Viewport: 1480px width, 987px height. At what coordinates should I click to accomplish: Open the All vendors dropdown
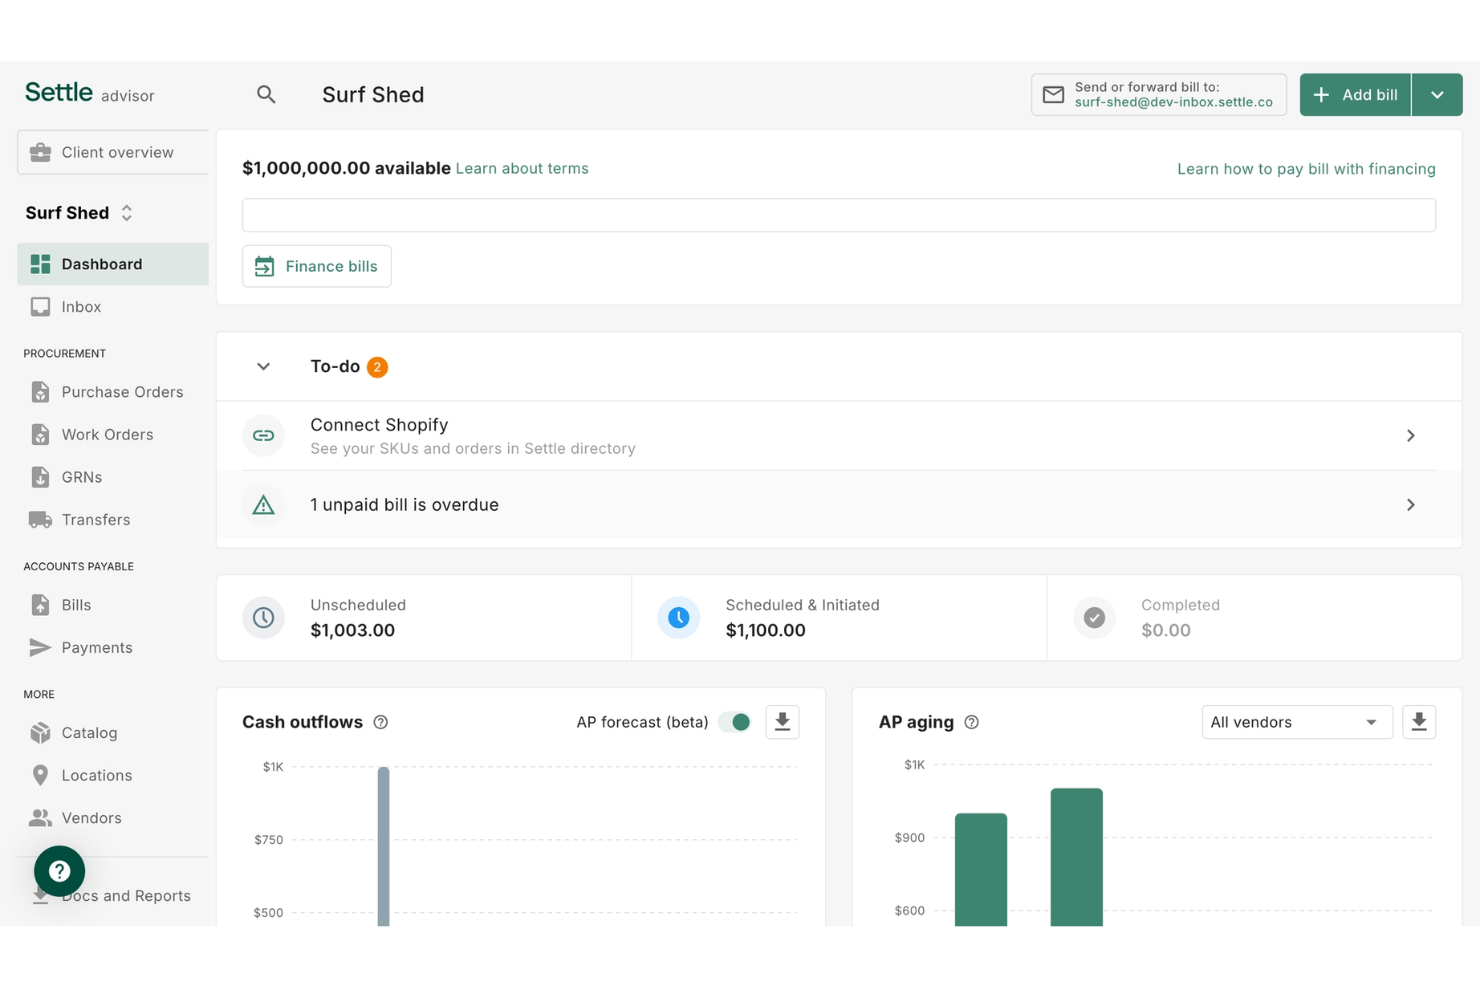1297,721
